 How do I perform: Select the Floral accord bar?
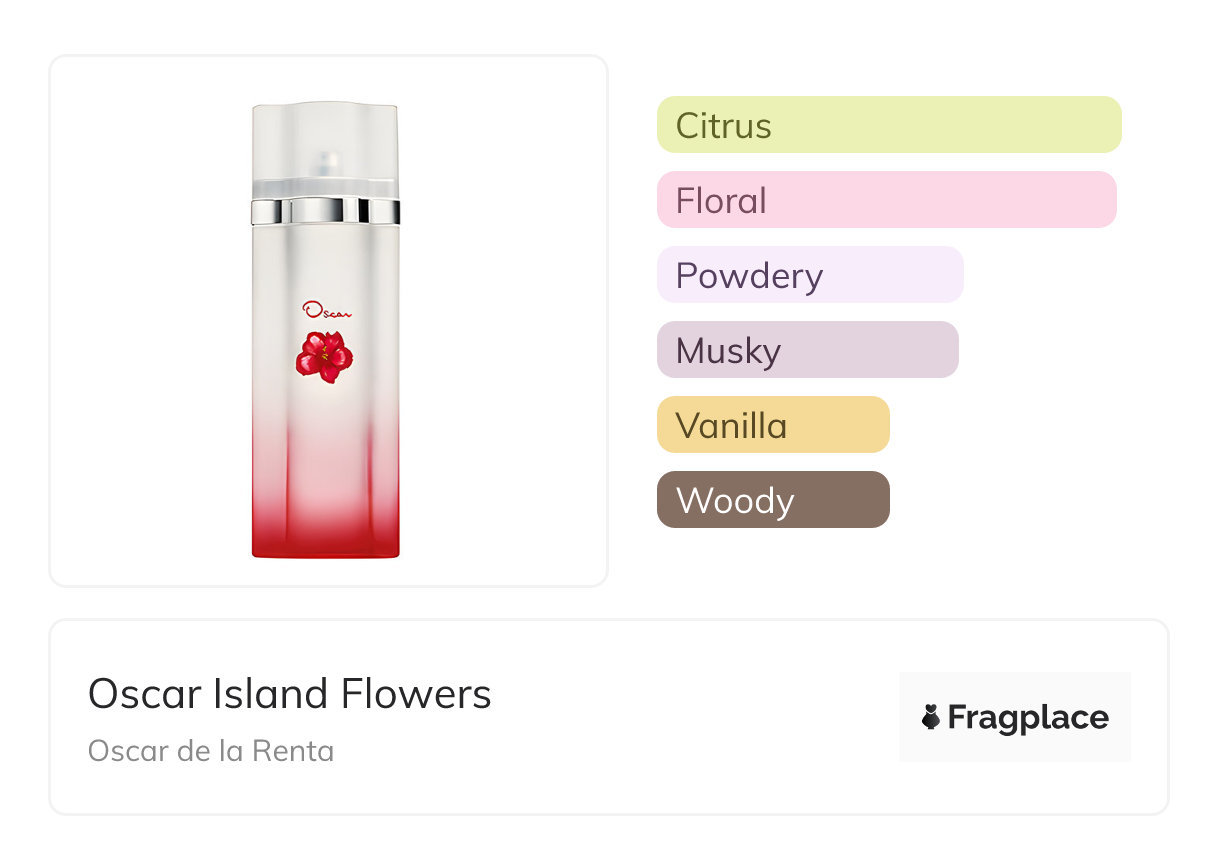coord(886,200)
